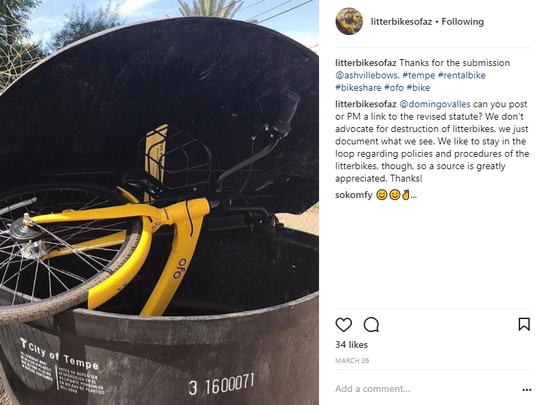Focus the Add a comment field
The width and height of the screenshot is (540, 405).
[x=426, y=389]
